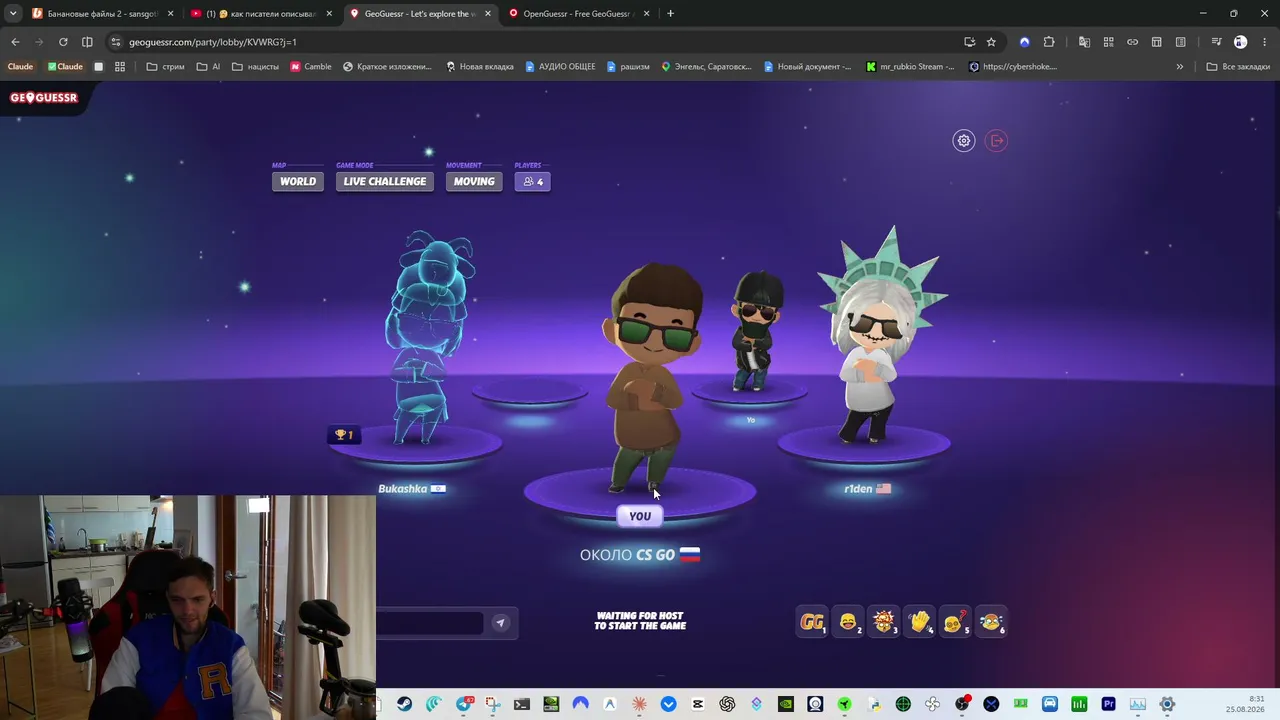This screenshot has width=1280, height=720.
Task: Switch to the YouTube 'как писатели' tab
Action: pyautogui.click(x=262, y=14)
